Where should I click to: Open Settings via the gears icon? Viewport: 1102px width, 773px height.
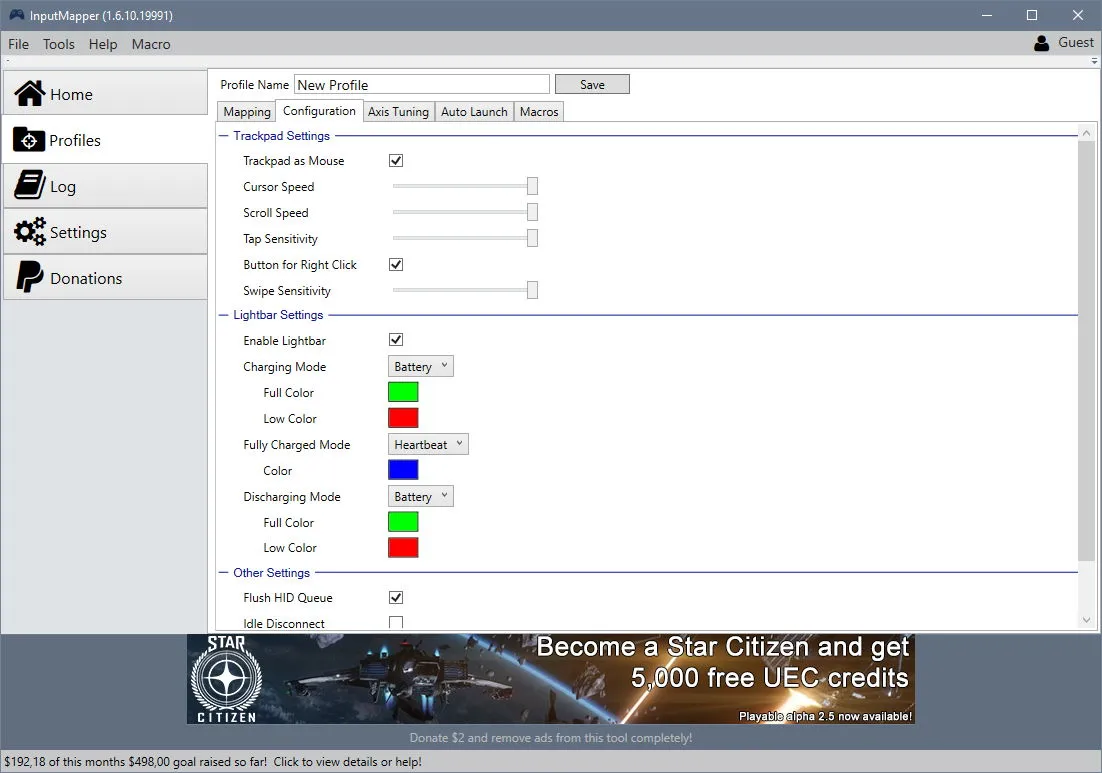point(30,232)
